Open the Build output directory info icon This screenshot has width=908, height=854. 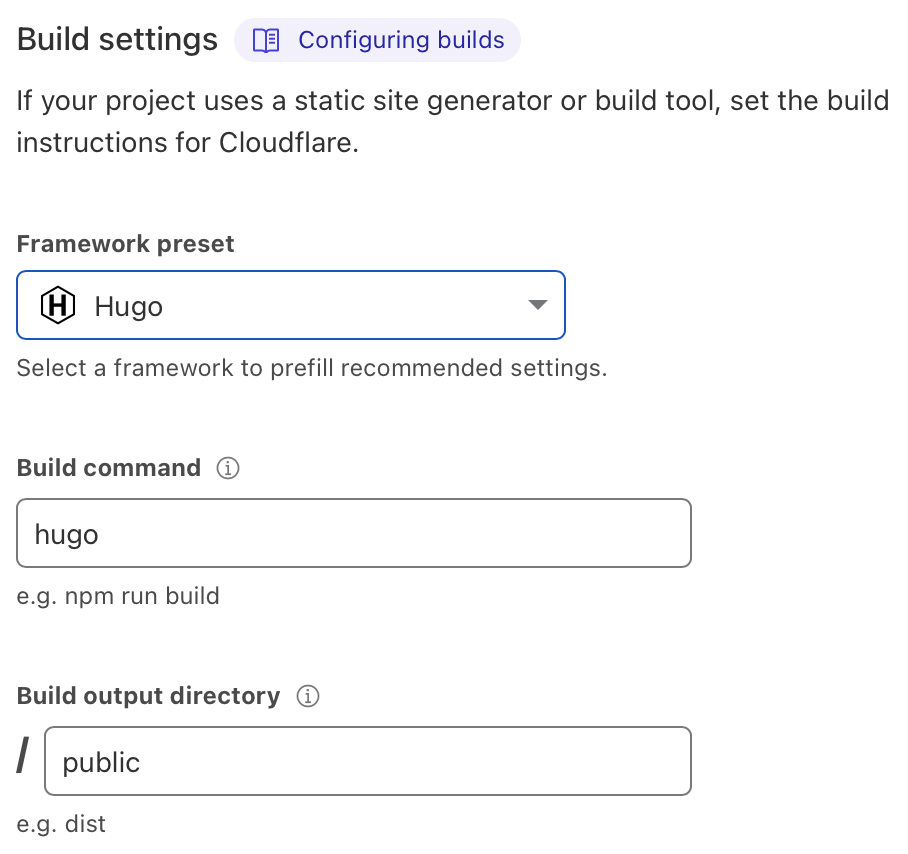click(x=307, y=696)
